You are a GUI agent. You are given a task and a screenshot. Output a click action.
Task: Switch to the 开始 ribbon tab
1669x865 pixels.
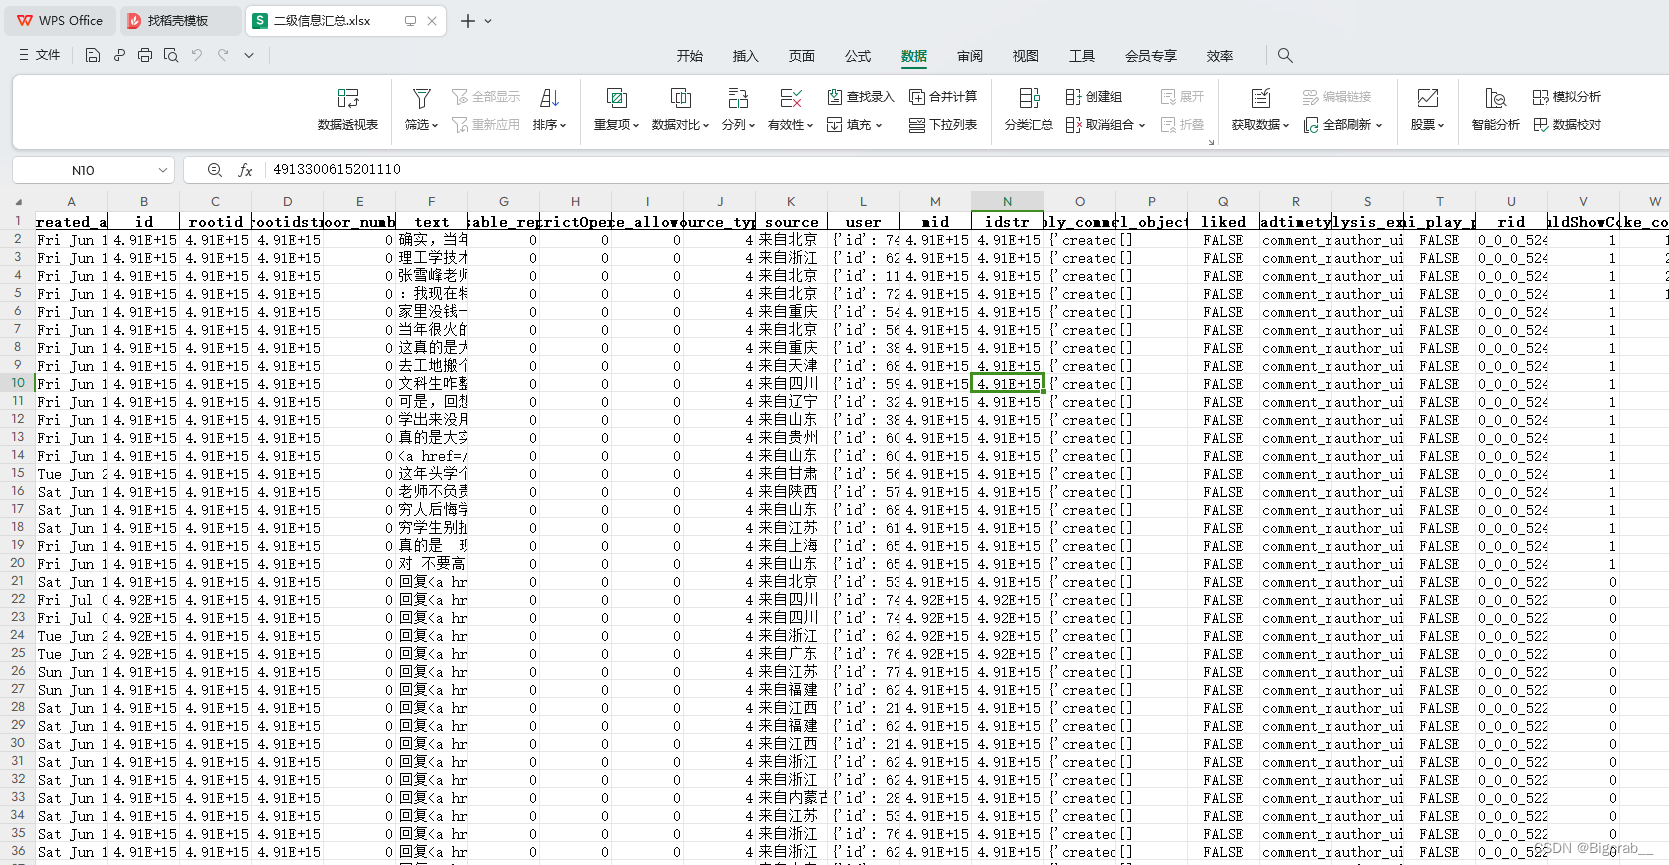[x=690, y=56]
